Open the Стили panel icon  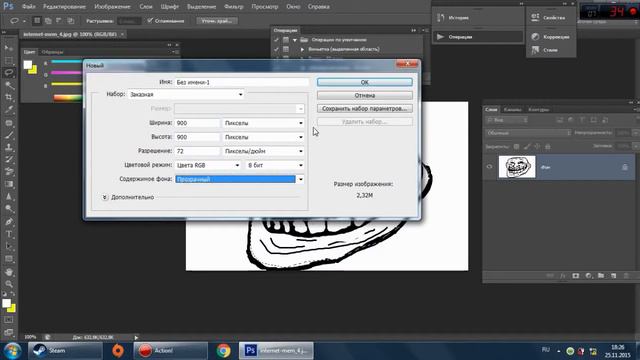click(x=535, y=50)
